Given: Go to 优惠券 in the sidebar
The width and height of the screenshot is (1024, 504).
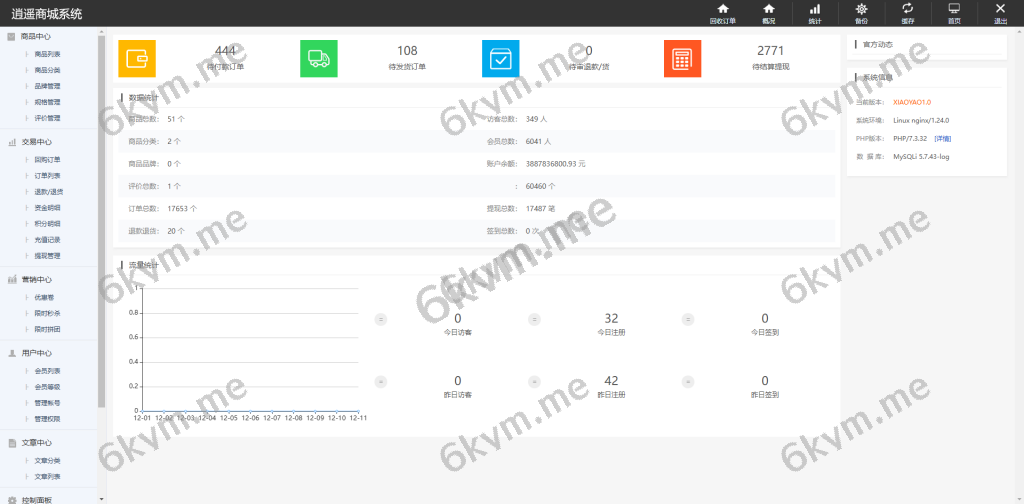Looking at the screenshot, I should 44,297.
